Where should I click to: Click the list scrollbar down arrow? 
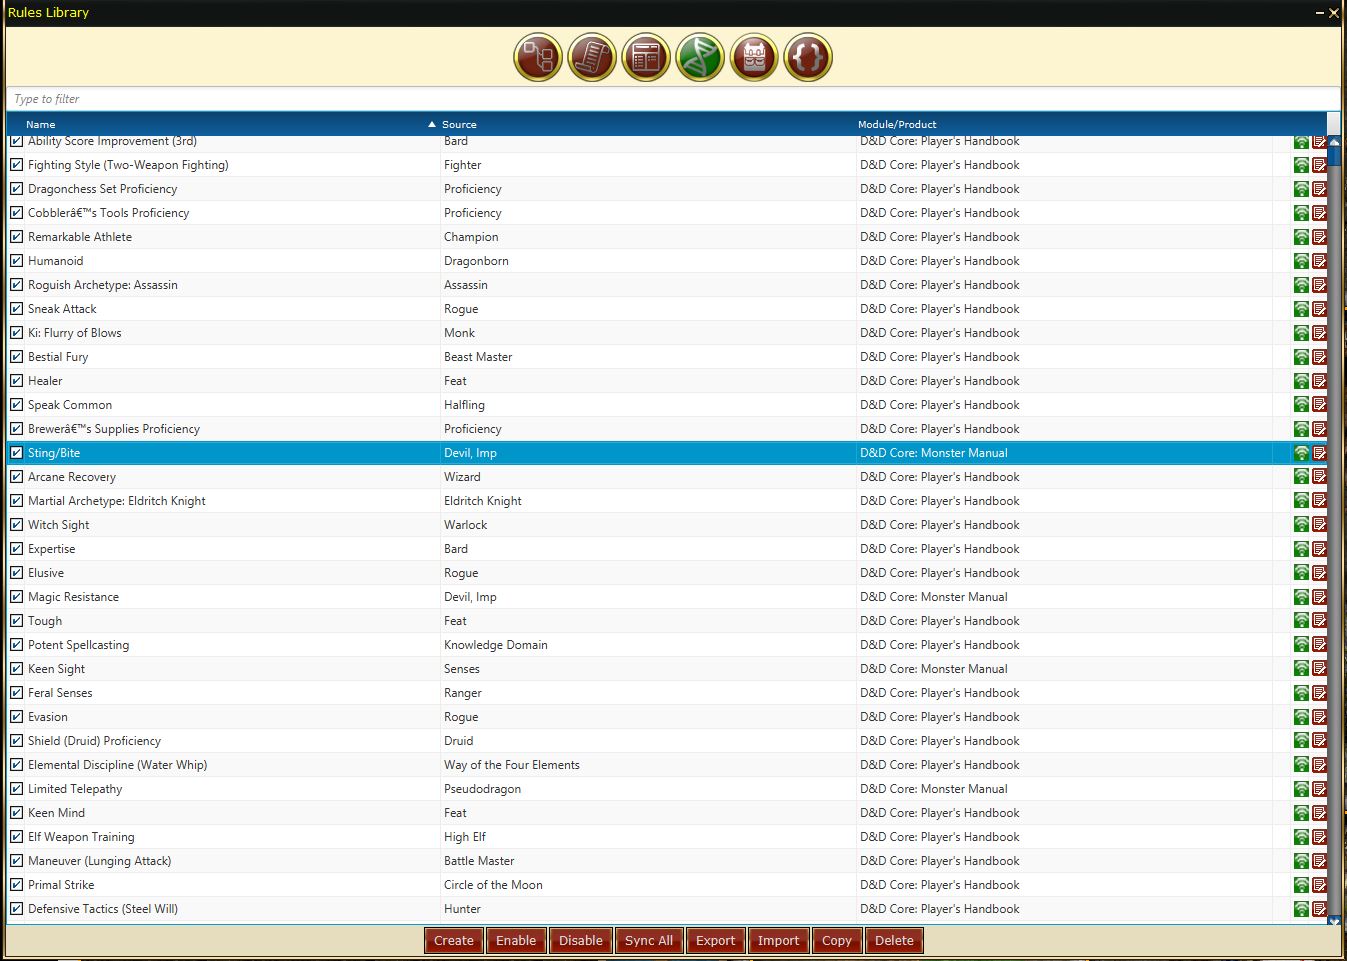[x=1334, y=920]
